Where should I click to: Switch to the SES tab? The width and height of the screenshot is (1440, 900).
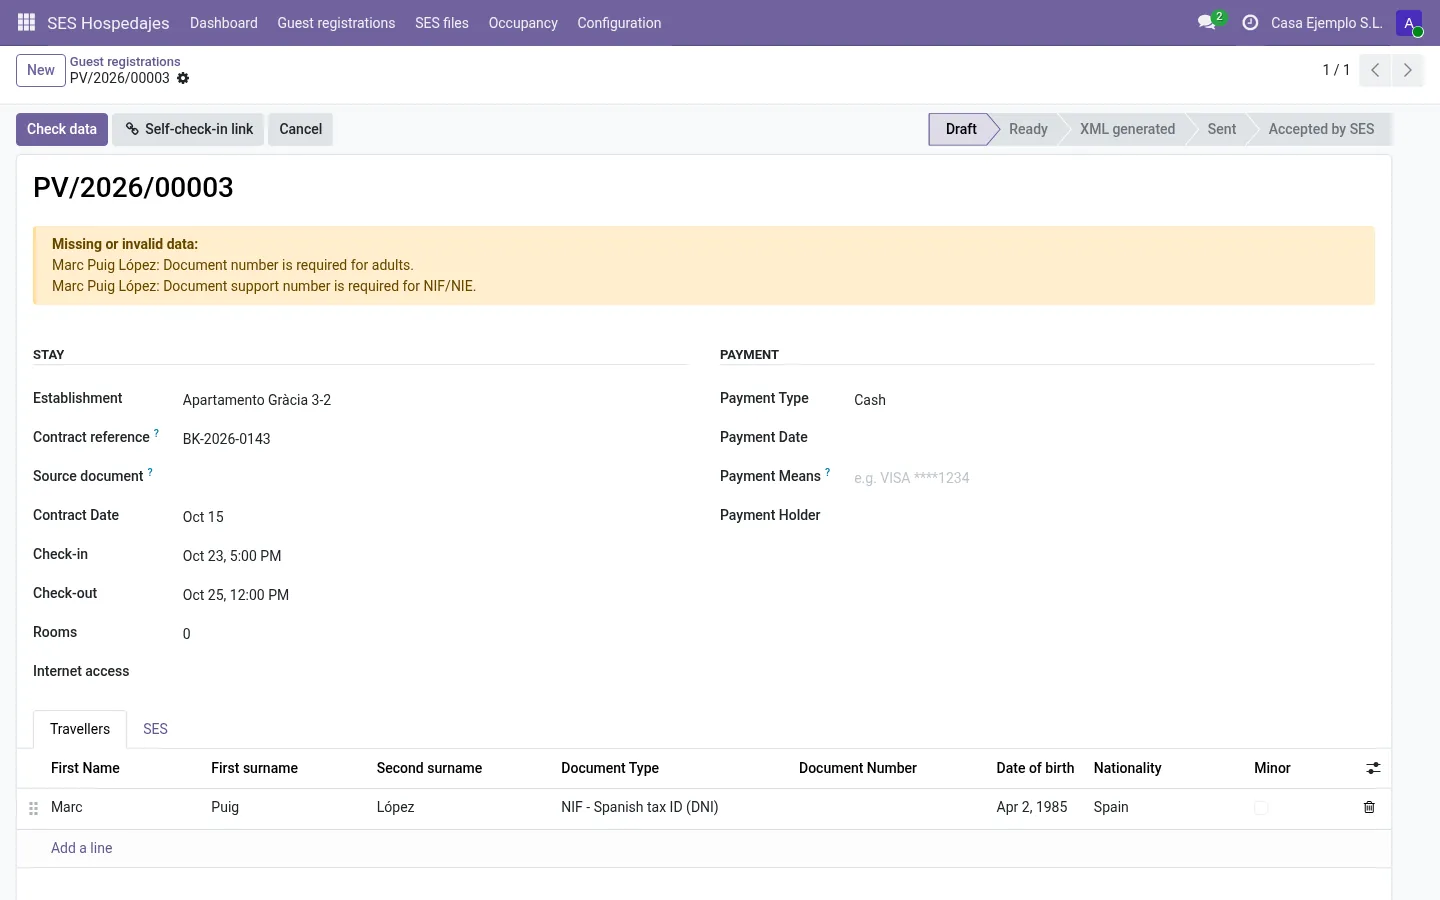(x=155, y=729)
